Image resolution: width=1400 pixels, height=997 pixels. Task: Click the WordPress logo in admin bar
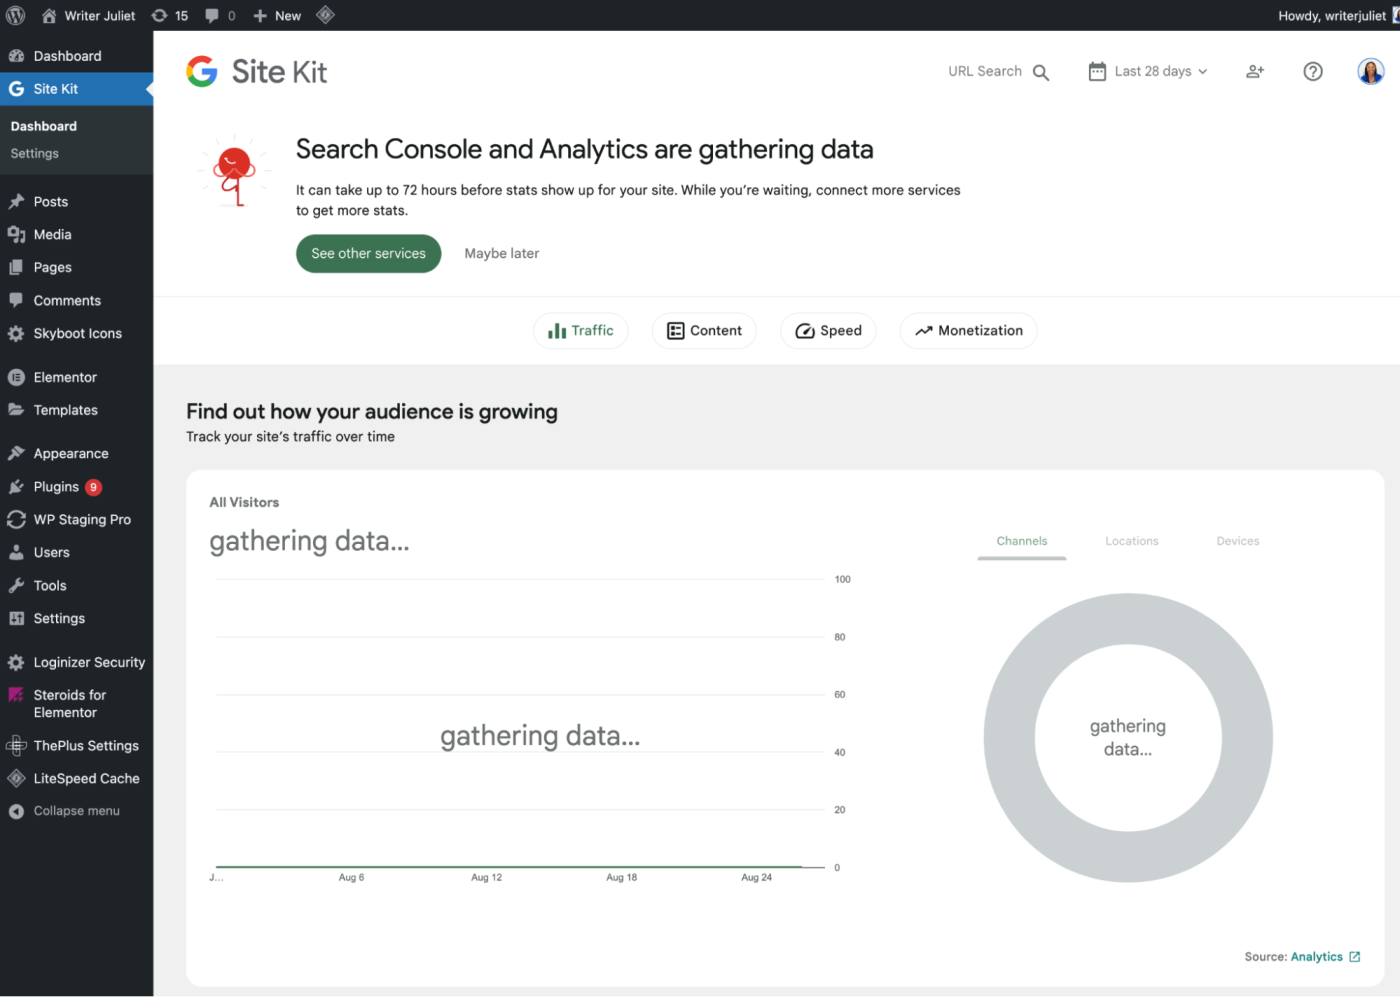[x=16, y=15]
